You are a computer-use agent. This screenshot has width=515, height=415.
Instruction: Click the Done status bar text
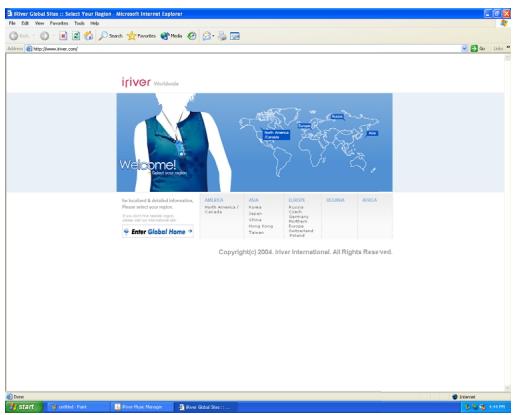19,397
